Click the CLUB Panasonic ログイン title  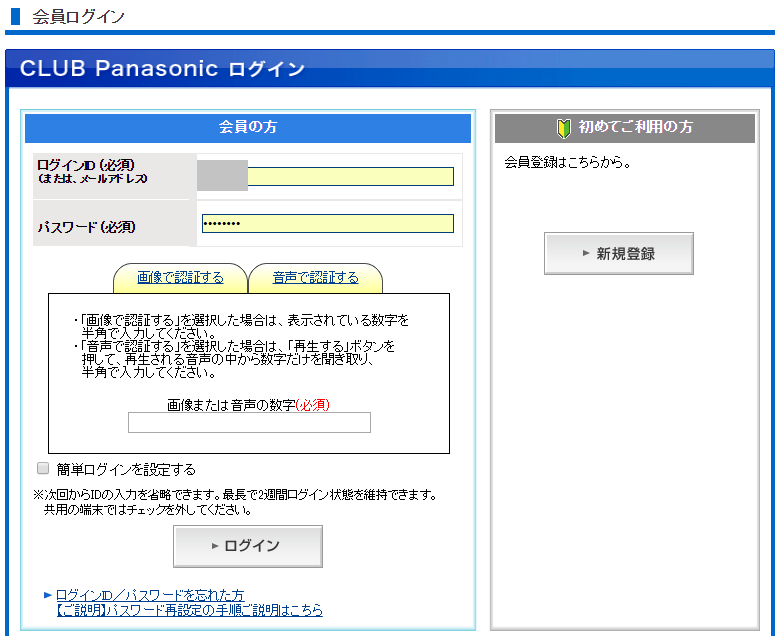point(162,68)
